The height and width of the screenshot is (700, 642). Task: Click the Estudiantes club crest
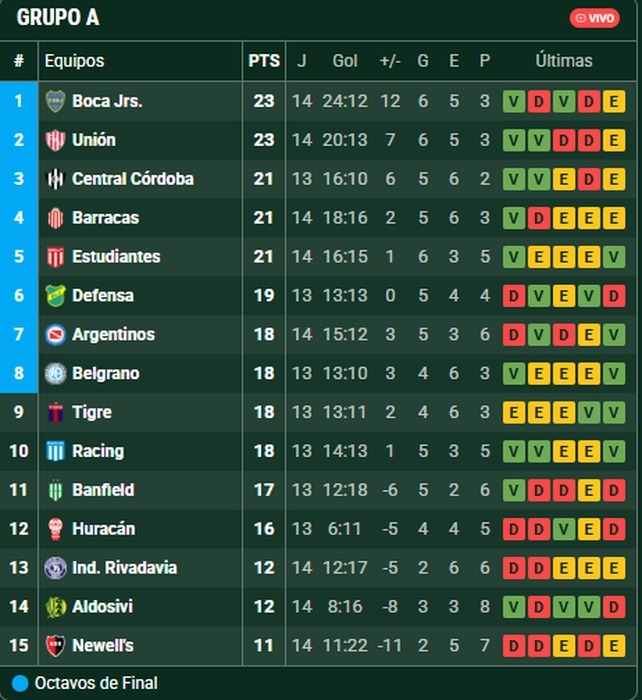(56, 257)
